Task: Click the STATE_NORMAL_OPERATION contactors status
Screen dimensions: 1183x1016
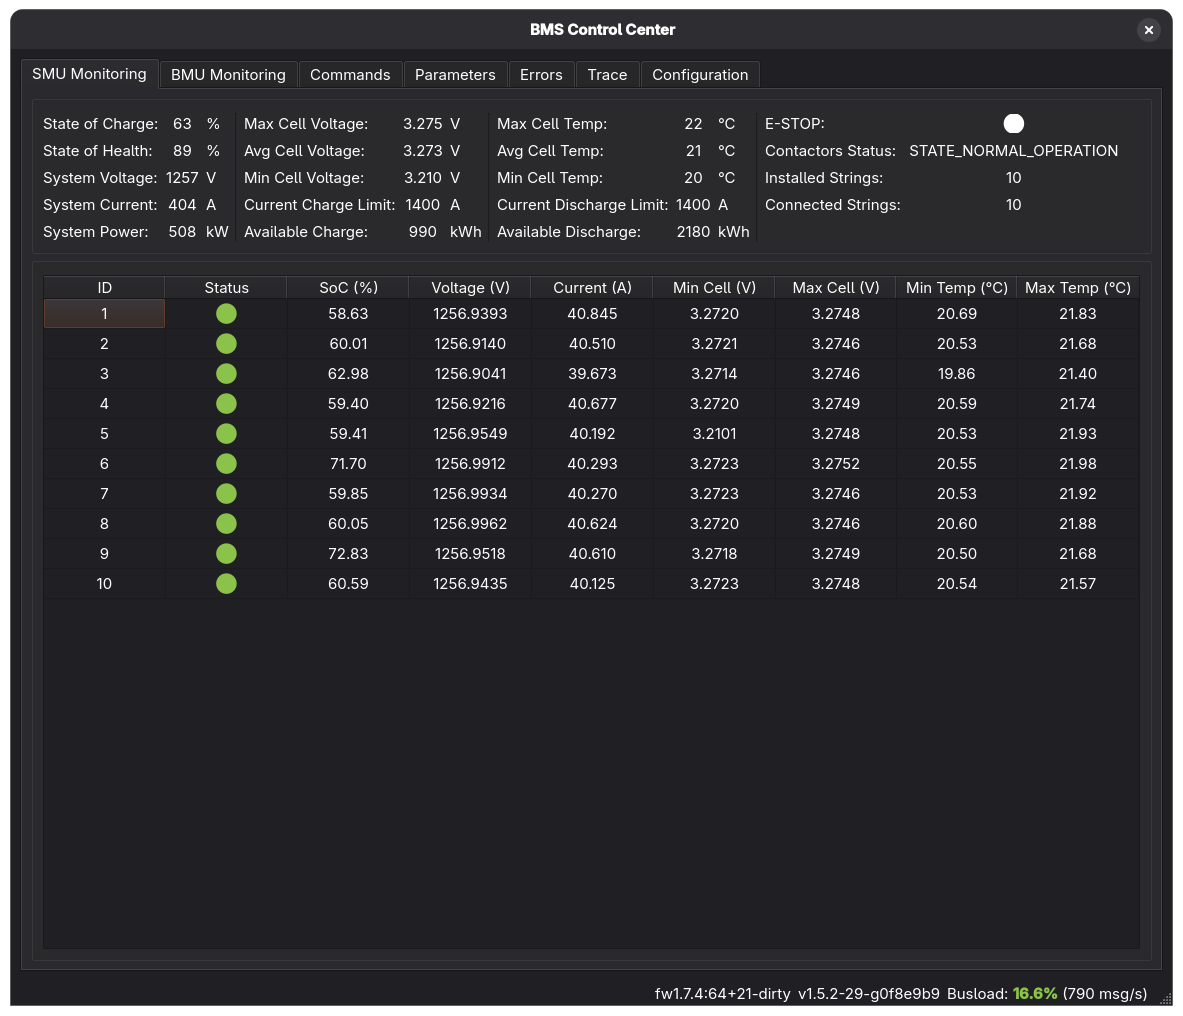Action: (x=1013, y=151)
